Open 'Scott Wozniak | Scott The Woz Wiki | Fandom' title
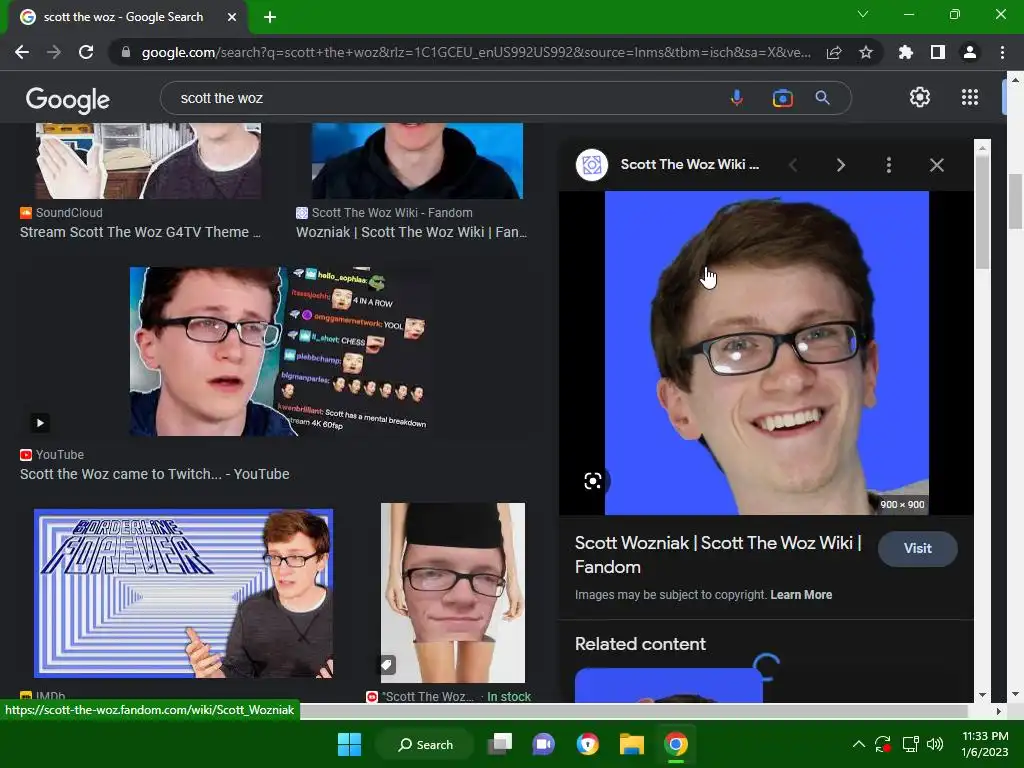1024x768 pixels. 718,554
